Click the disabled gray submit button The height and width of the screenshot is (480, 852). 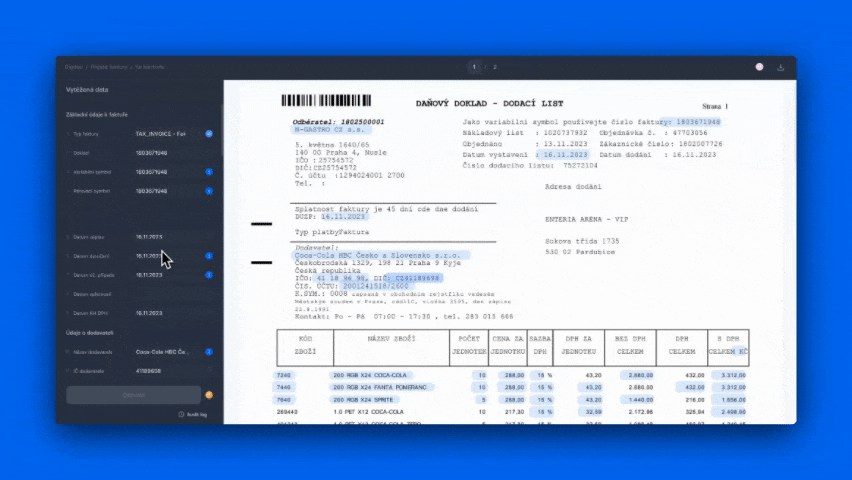click(x=134, y=395)
